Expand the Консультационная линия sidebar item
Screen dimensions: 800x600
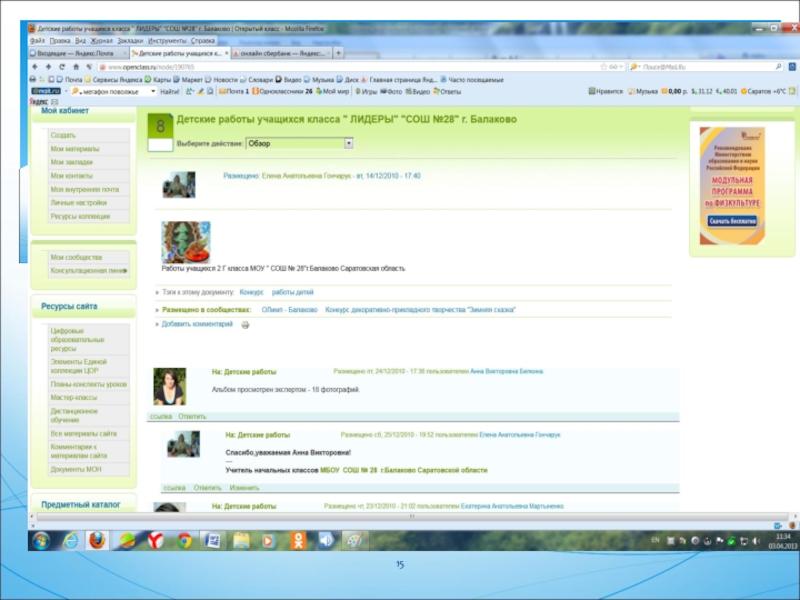point(89,270)
